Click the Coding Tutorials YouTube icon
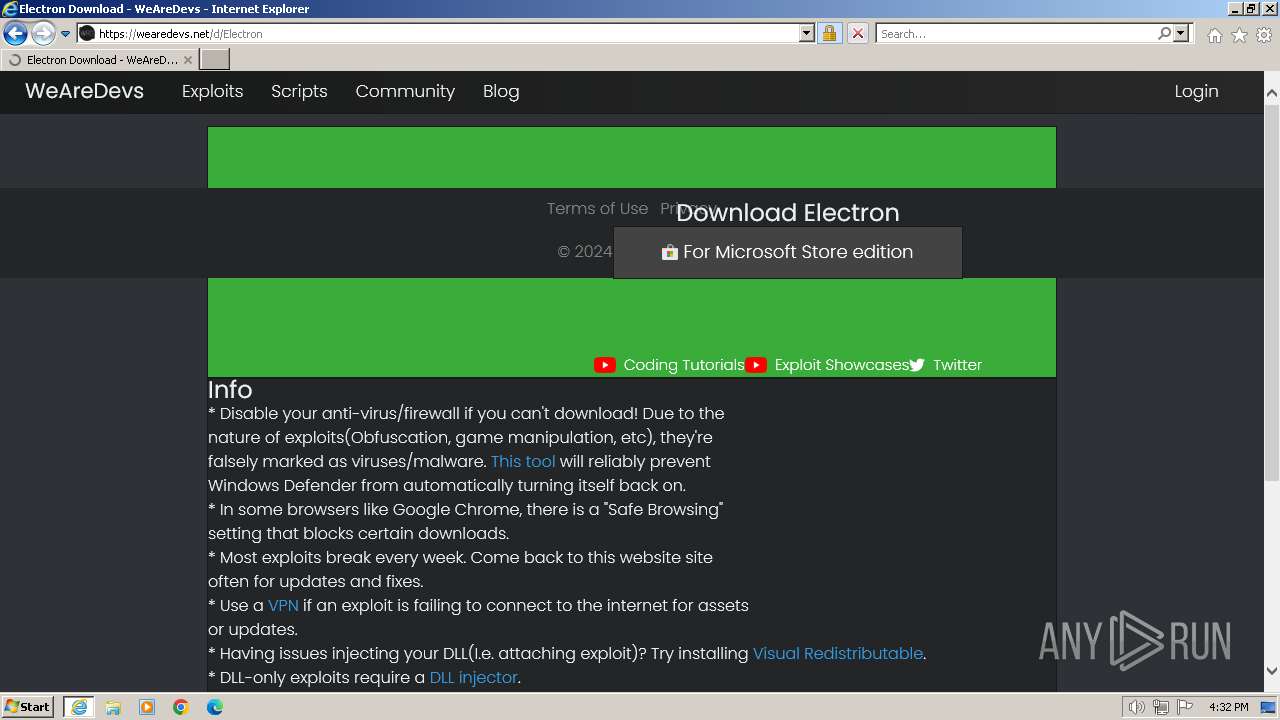Screen dimensions: 1280x720 click(605, 365)
